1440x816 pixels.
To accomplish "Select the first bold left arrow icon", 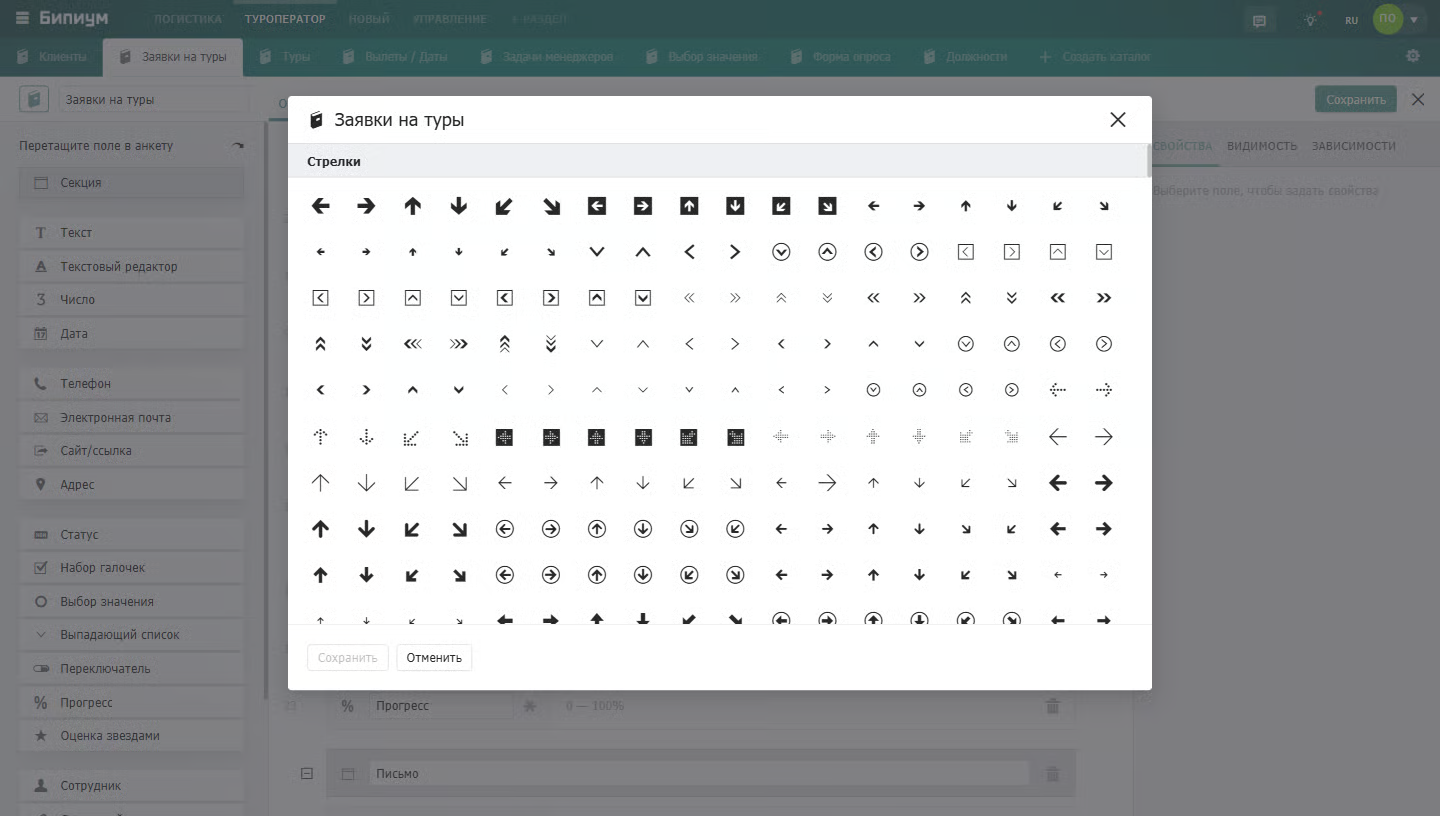I will point(320,206).
